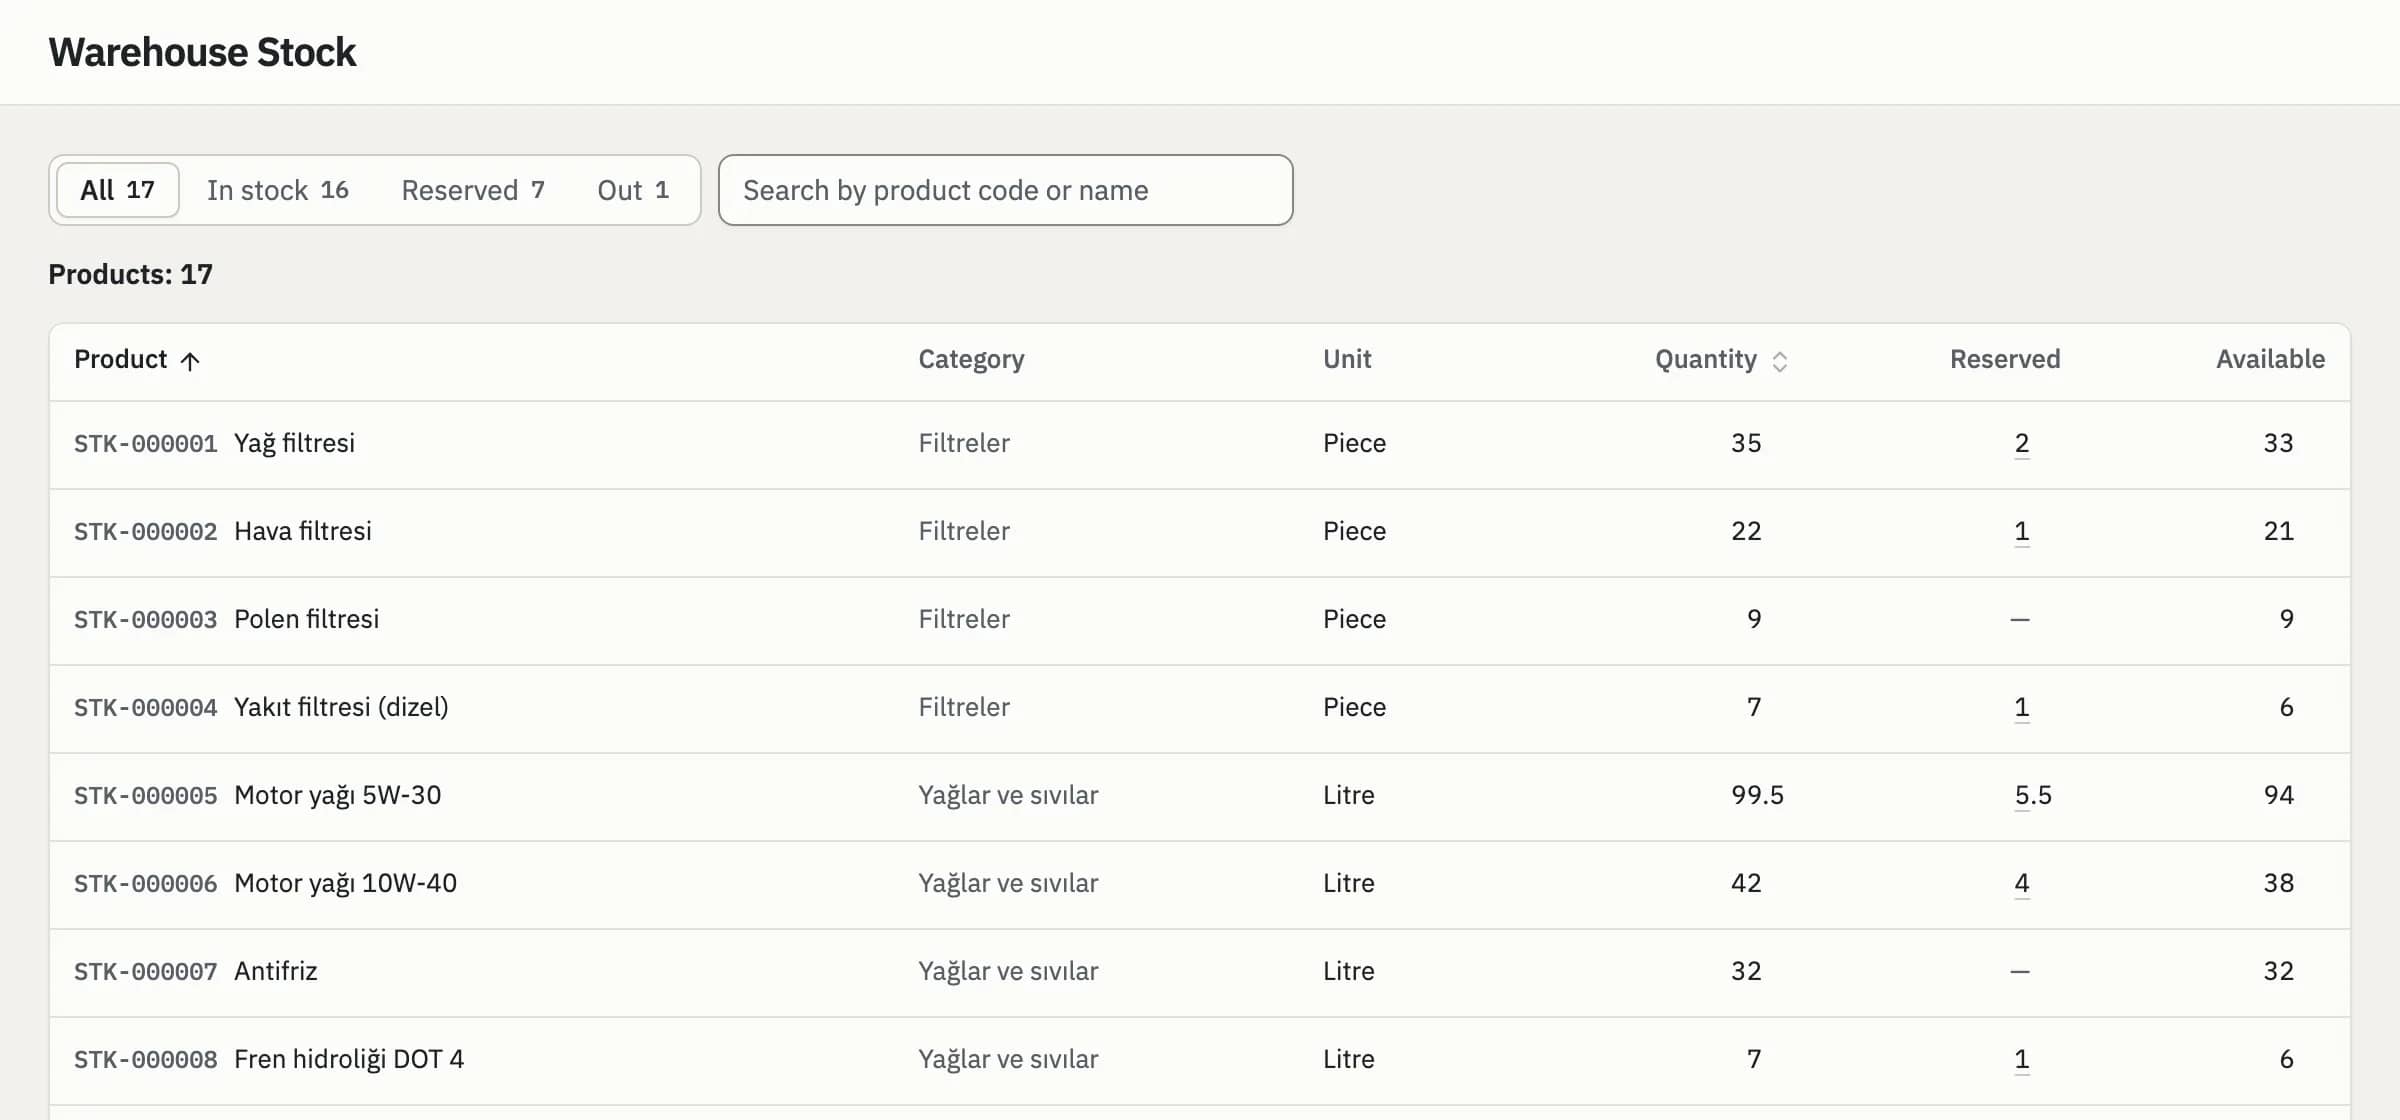Screen dimensions: 2400x1120
Task: Click available value 38 for Motor yağı 10W-40
Action: pos(2278,883)
